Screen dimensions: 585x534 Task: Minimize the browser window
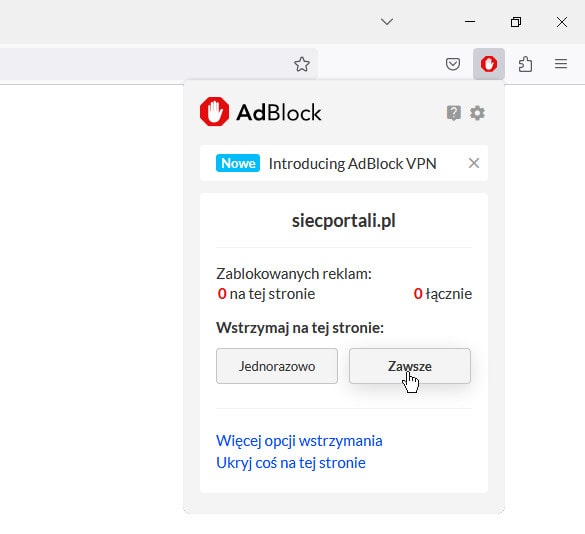coord(470,22)
